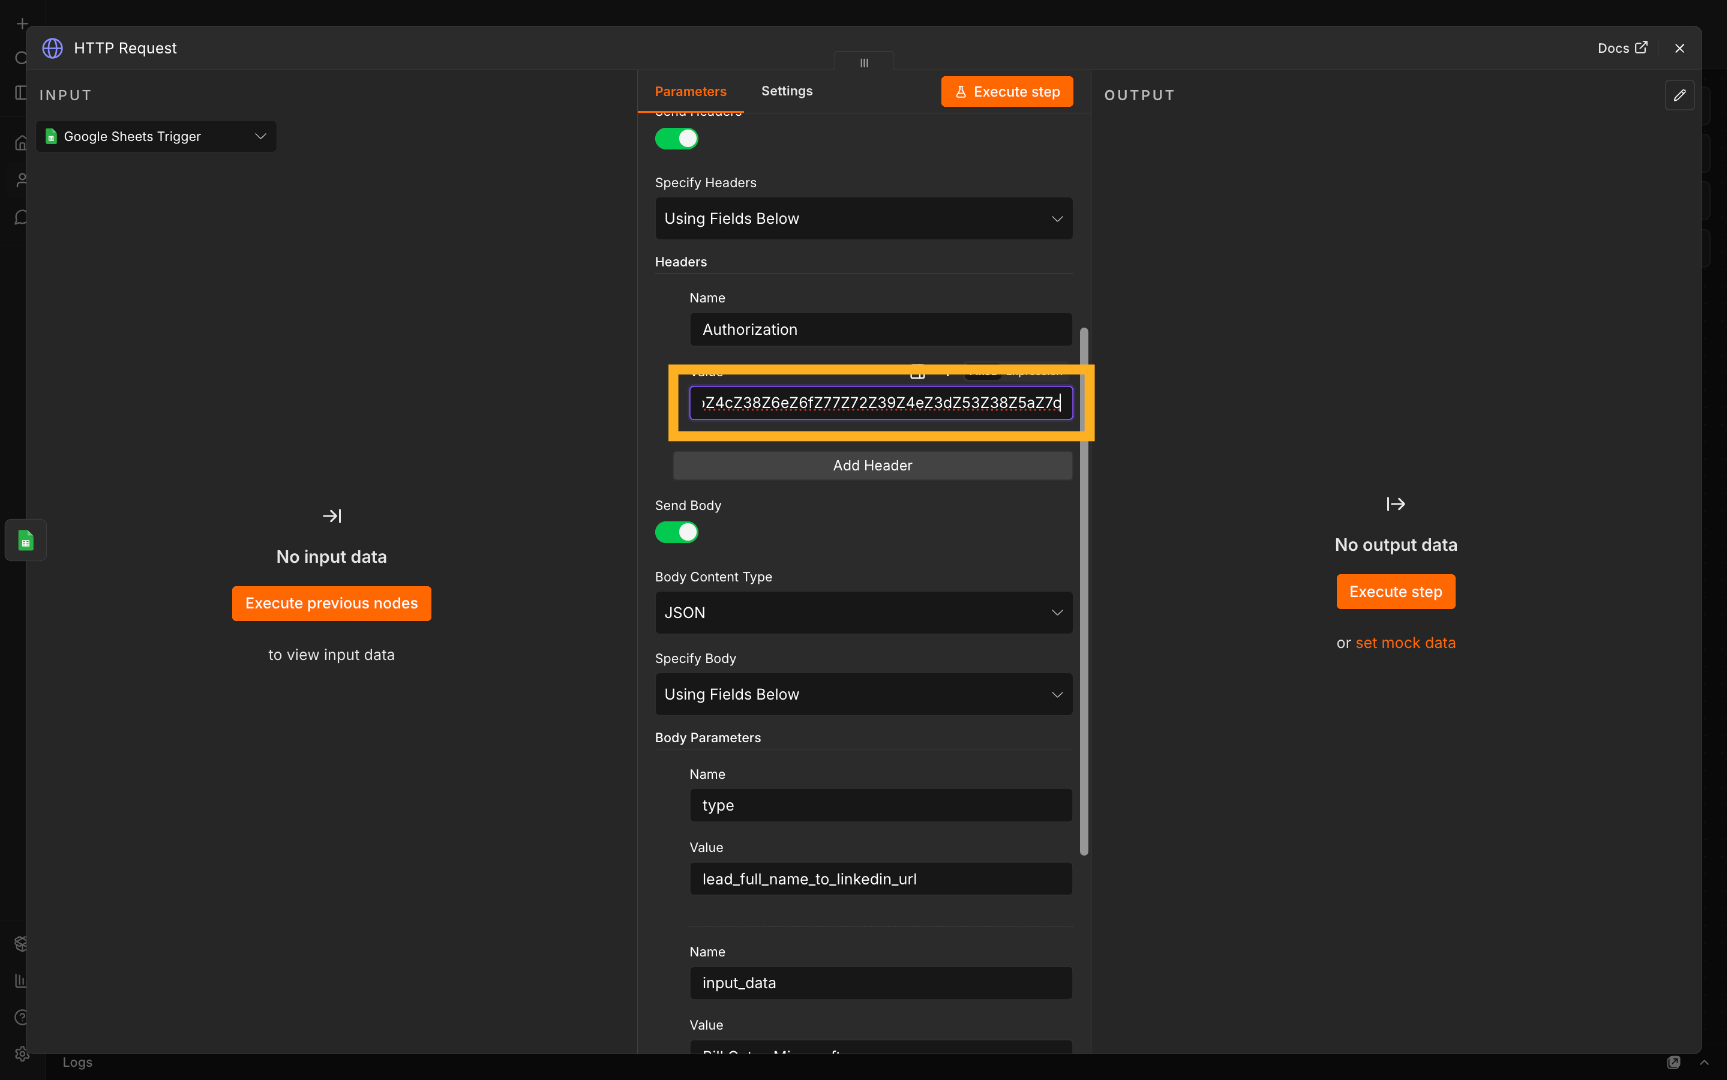Viewport: 1727px width, 1080px height.
Task: Click the HTTP Request globe icon
Action: click(53, 48)
